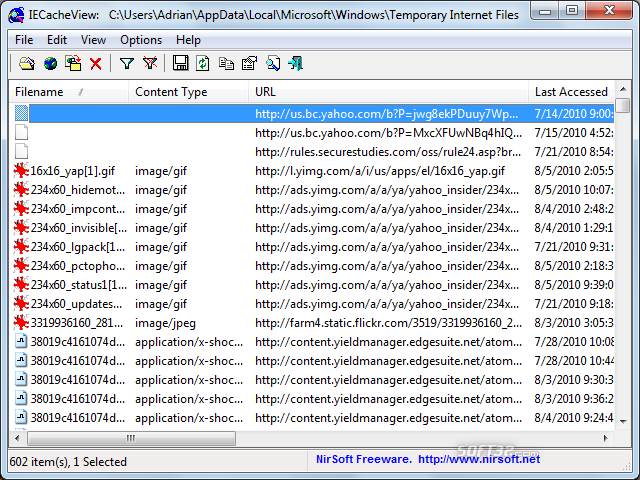
Task: Click the globe Open Link in Browser icon
Action: point(50,64)
